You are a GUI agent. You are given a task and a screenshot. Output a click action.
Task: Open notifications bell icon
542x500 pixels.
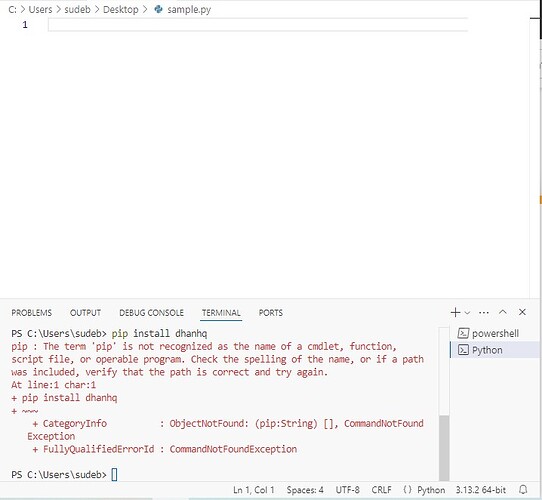[523, 490]
